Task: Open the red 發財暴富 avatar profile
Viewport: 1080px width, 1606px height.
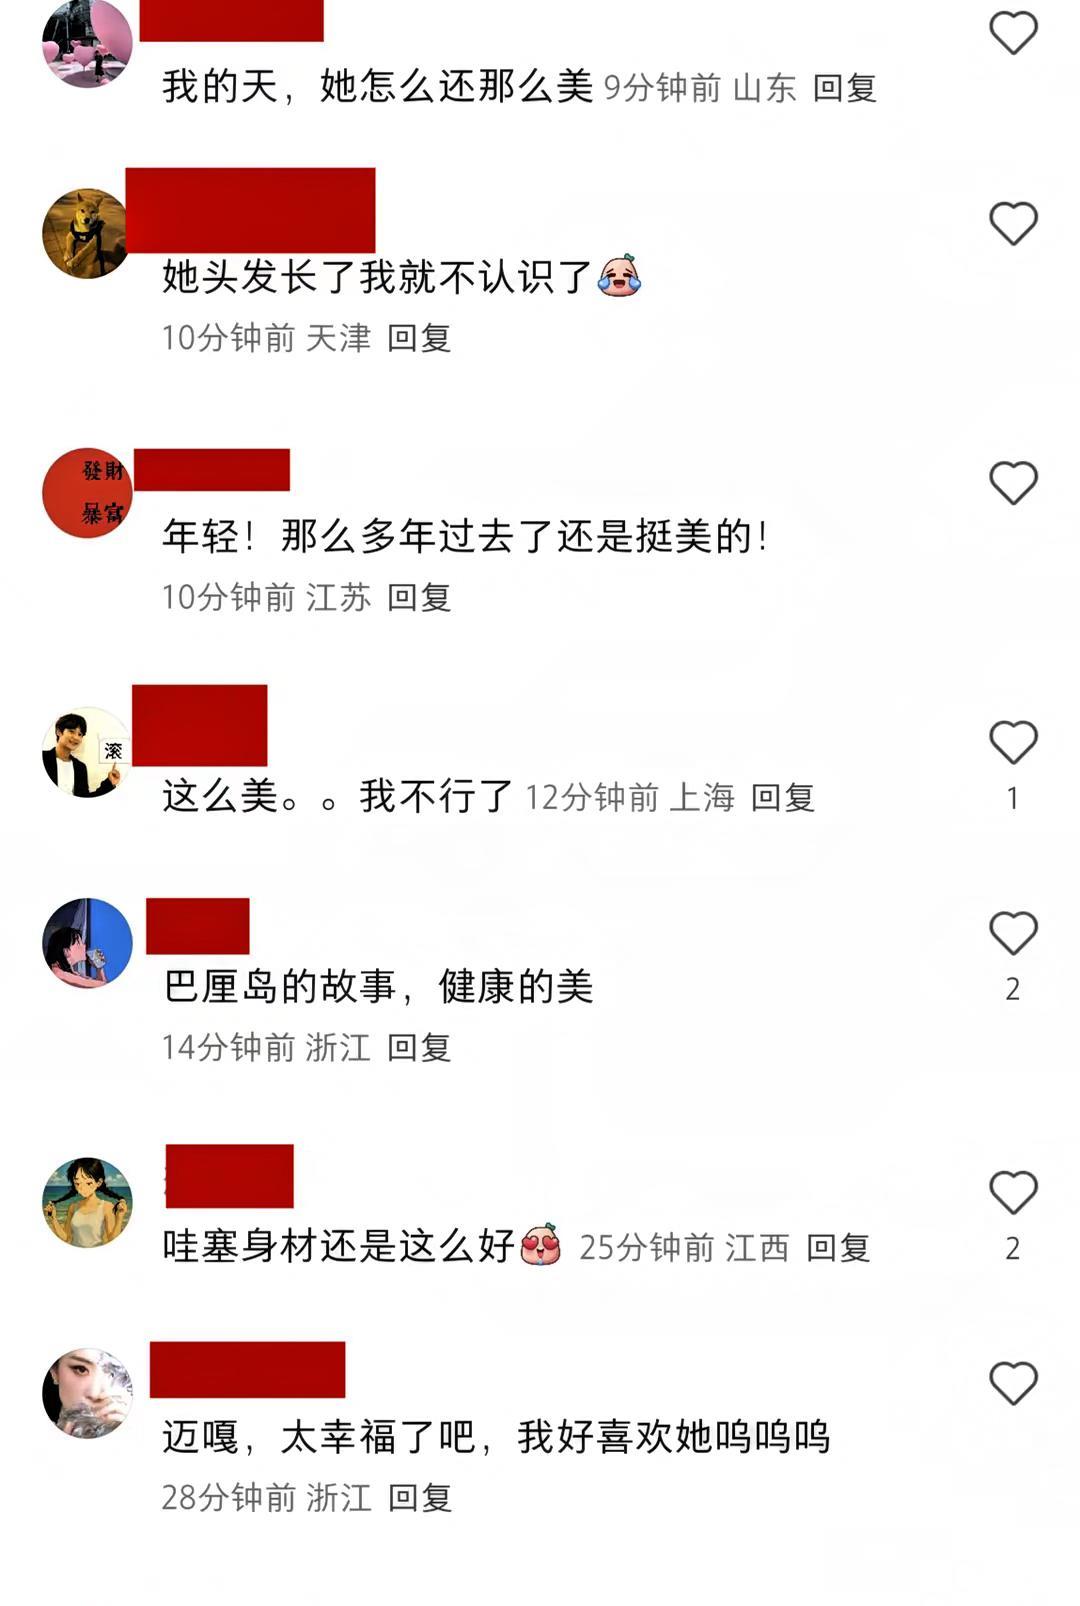Action: coord(87,493)
